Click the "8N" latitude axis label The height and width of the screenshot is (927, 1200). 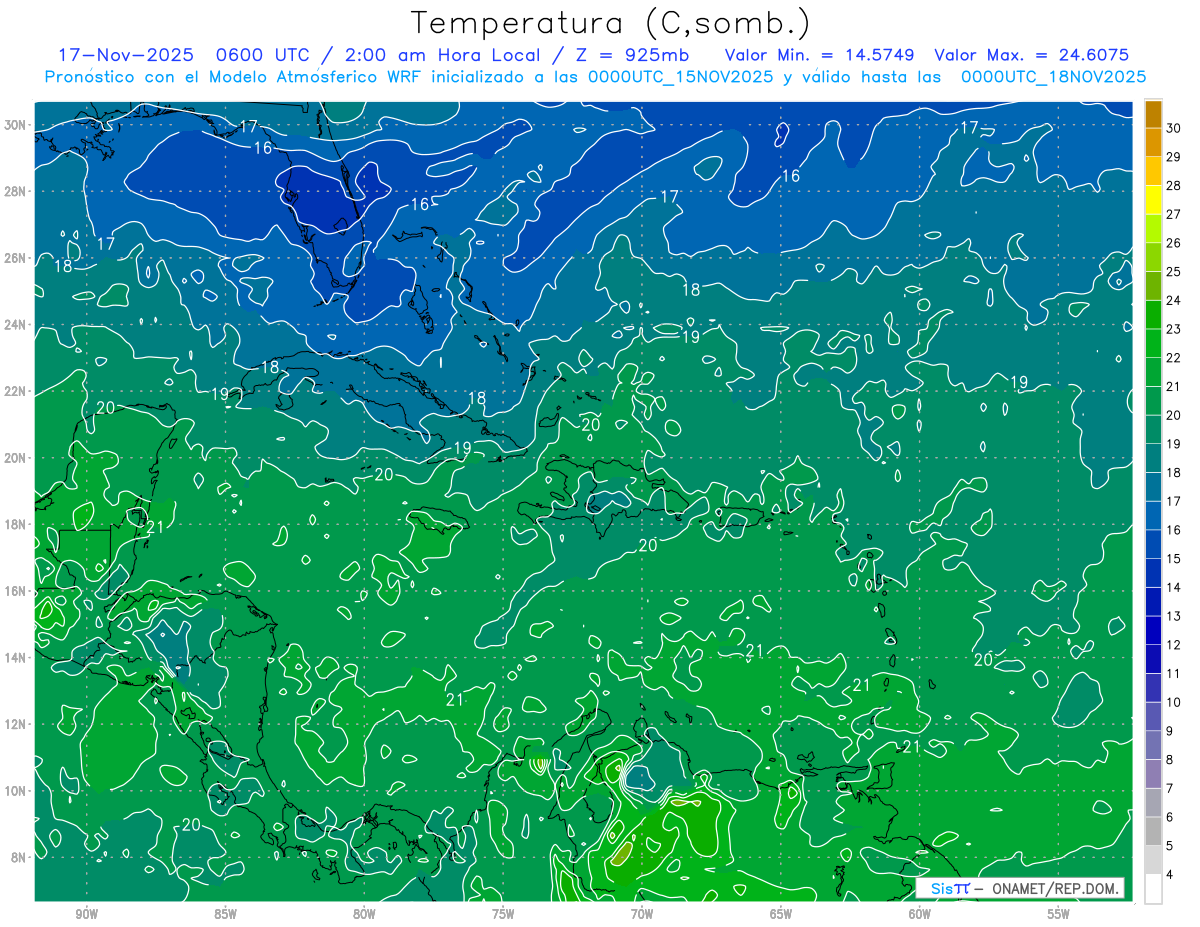point(18,857)
